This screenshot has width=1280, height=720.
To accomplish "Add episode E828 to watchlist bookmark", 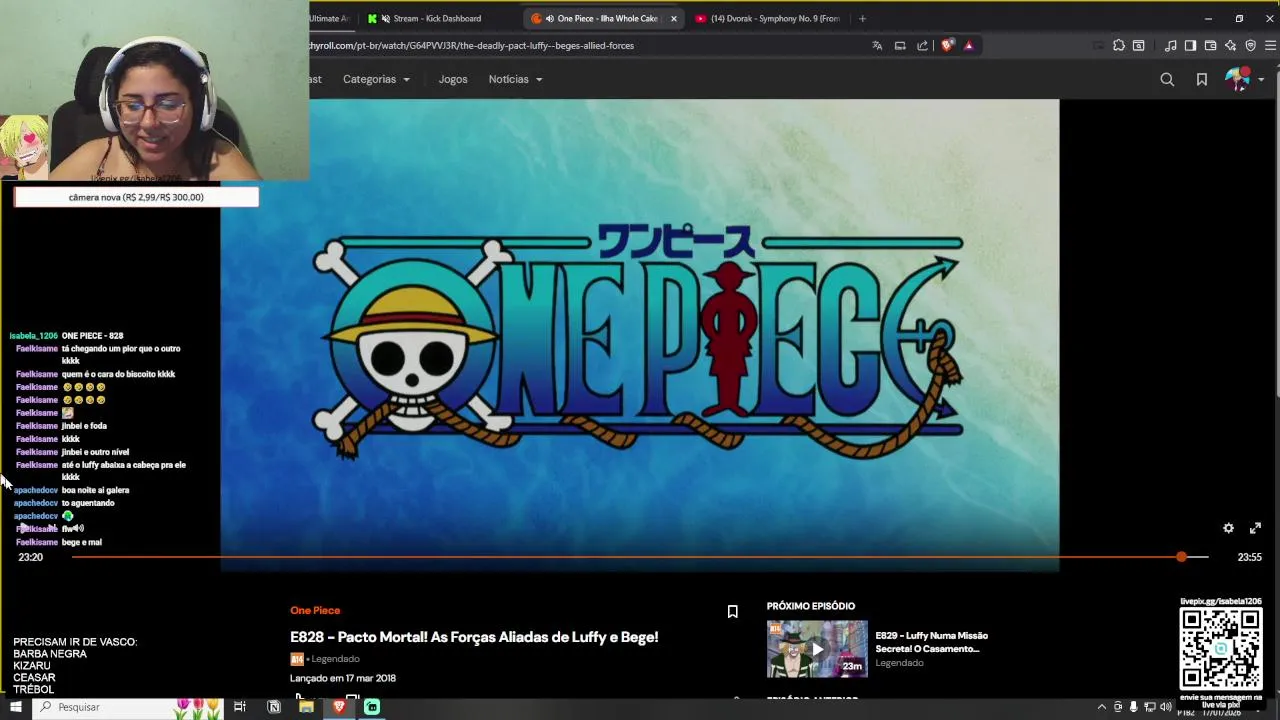I will [733, 611].
